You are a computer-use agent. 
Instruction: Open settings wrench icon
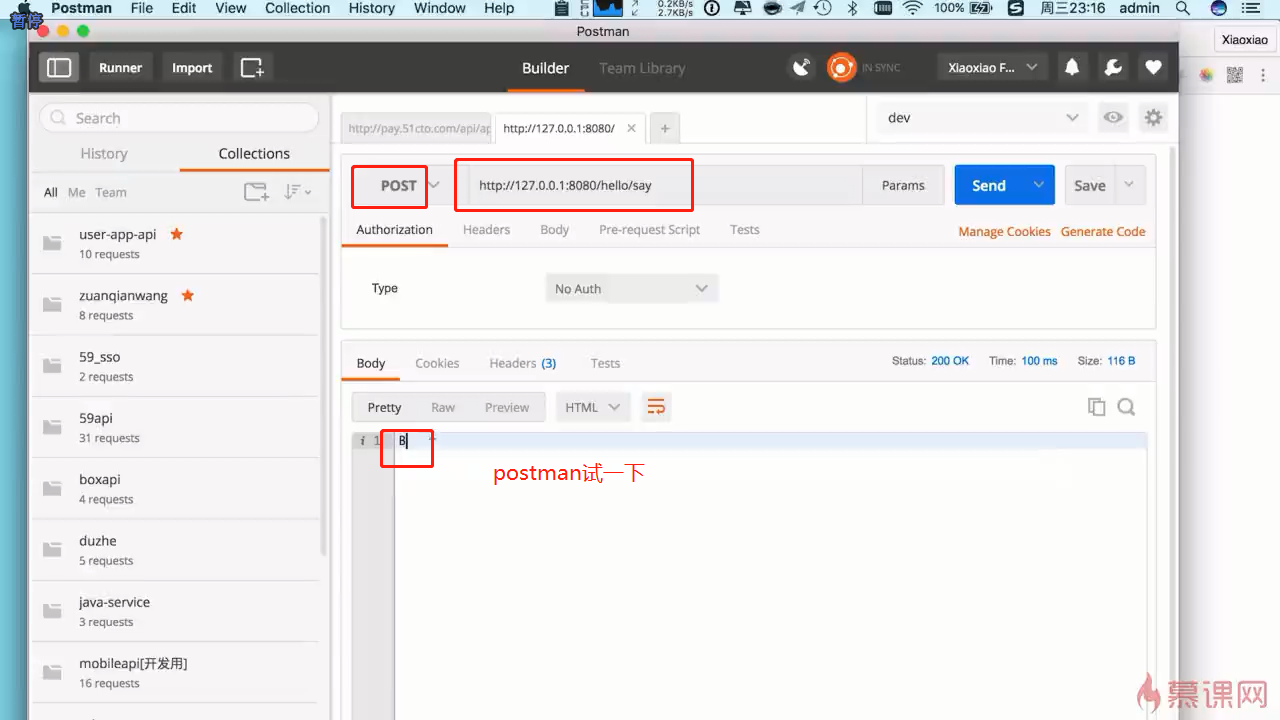1113,68
